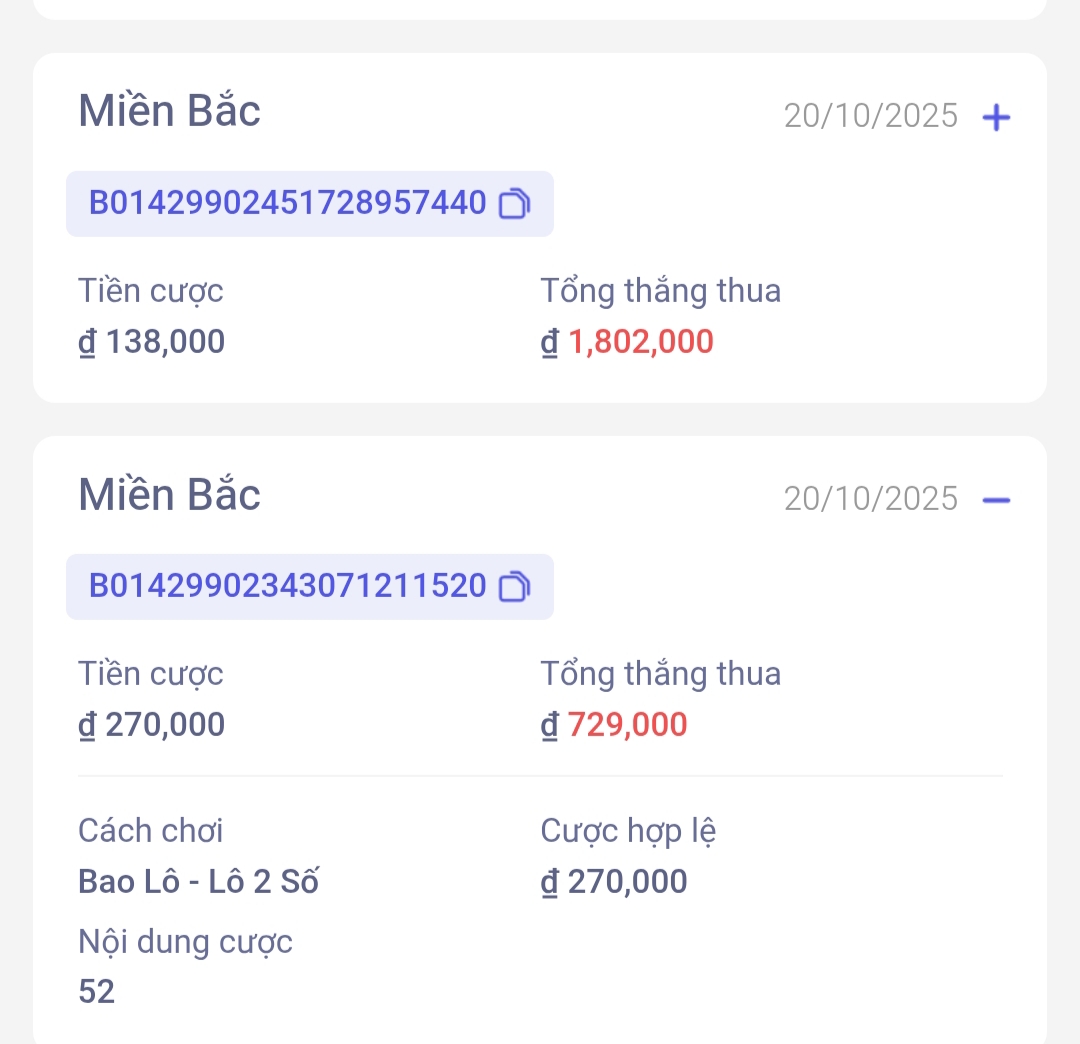Tap the đ 270,000 under Cược hợp lệ
Image resolution: width=1080 pixels, height=1044 pixels.
[614, 882]
